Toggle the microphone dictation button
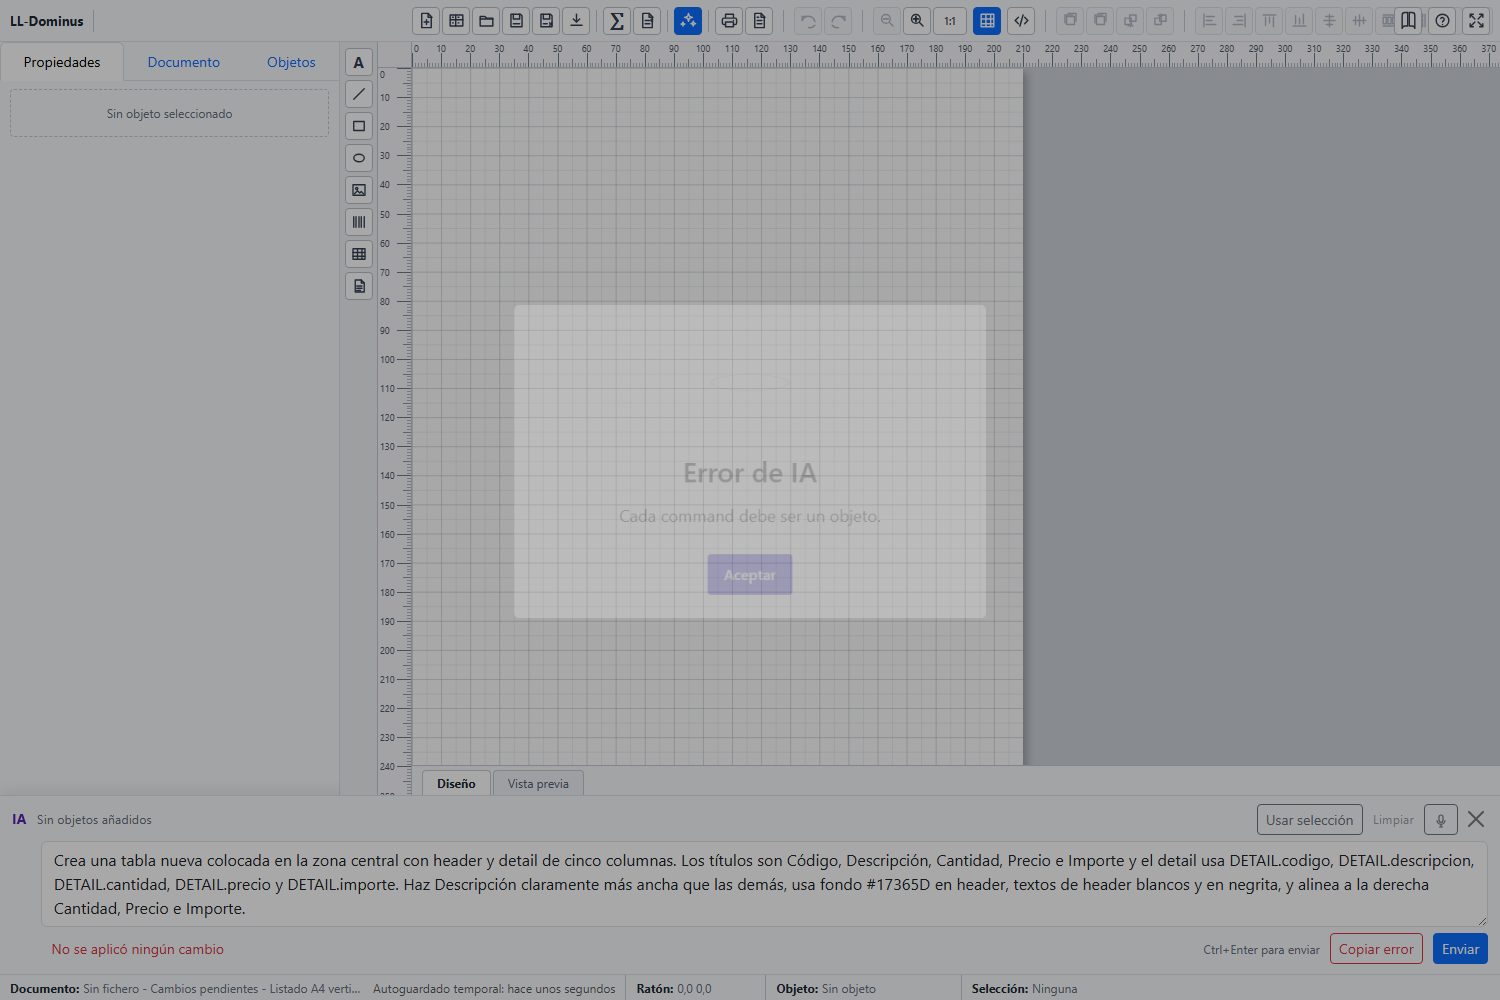This screenshot has width=1500, height=1000. tap(1441, 820)
